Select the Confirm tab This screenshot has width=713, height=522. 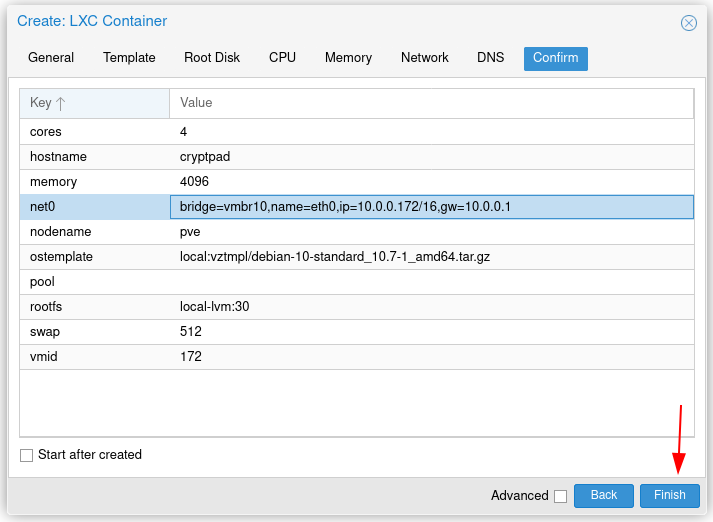(x=556, y=58)
